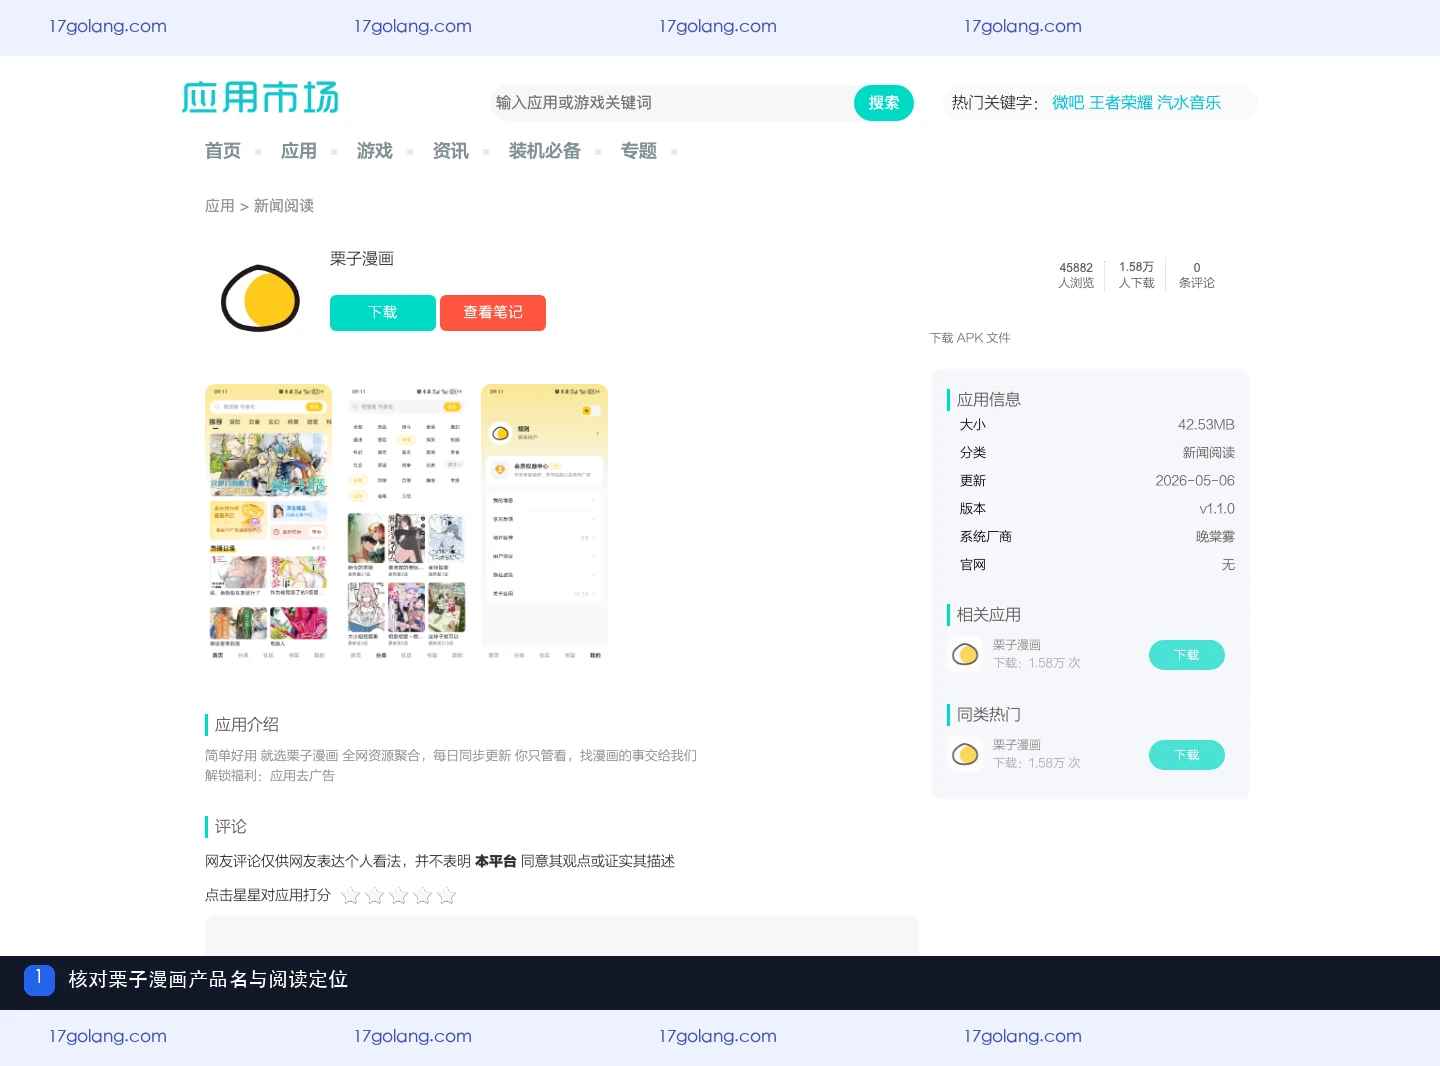Click the 晚棠霧 vendor name
The image size is (1440, 1066).
(x=1215, y=537)
